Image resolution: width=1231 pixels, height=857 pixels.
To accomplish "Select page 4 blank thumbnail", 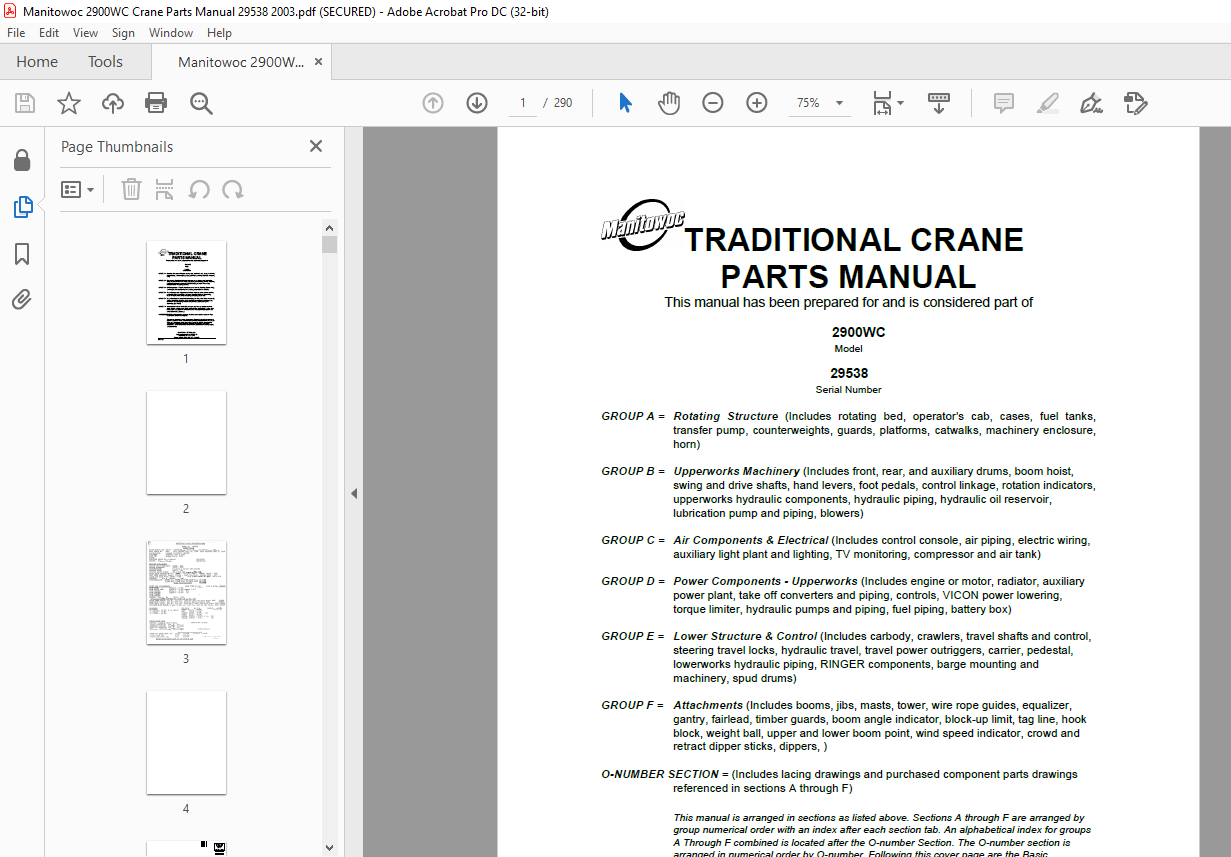I will pyautogui.click(x=186, y=743).
